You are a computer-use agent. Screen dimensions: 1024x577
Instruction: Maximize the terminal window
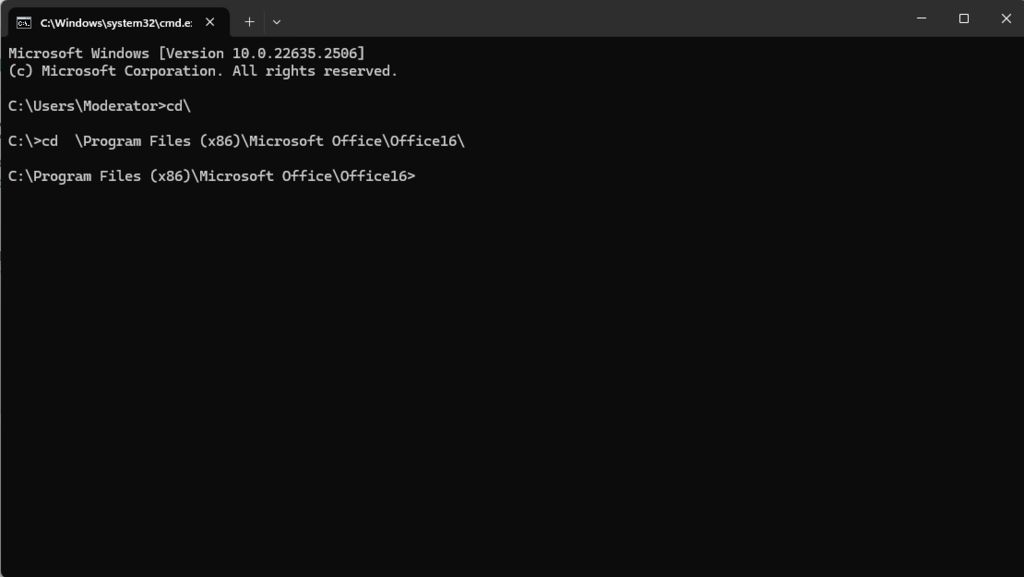[964, 18]
